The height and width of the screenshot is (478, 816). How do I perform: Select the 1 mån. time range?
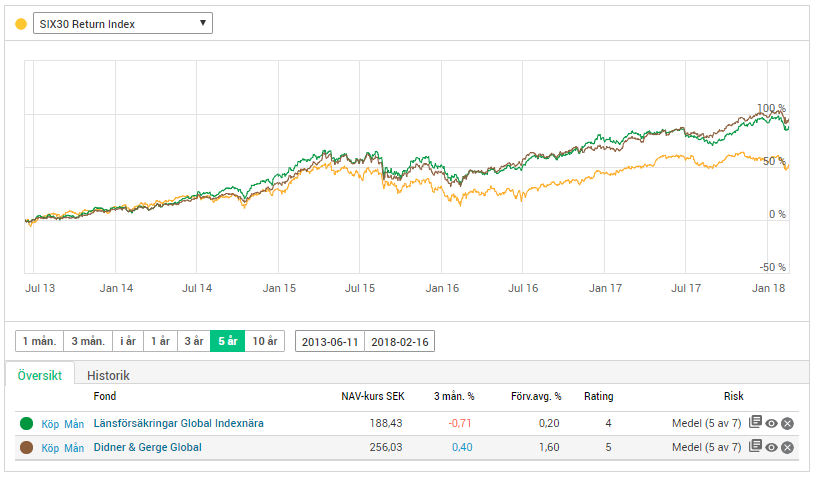click(39, 341)
